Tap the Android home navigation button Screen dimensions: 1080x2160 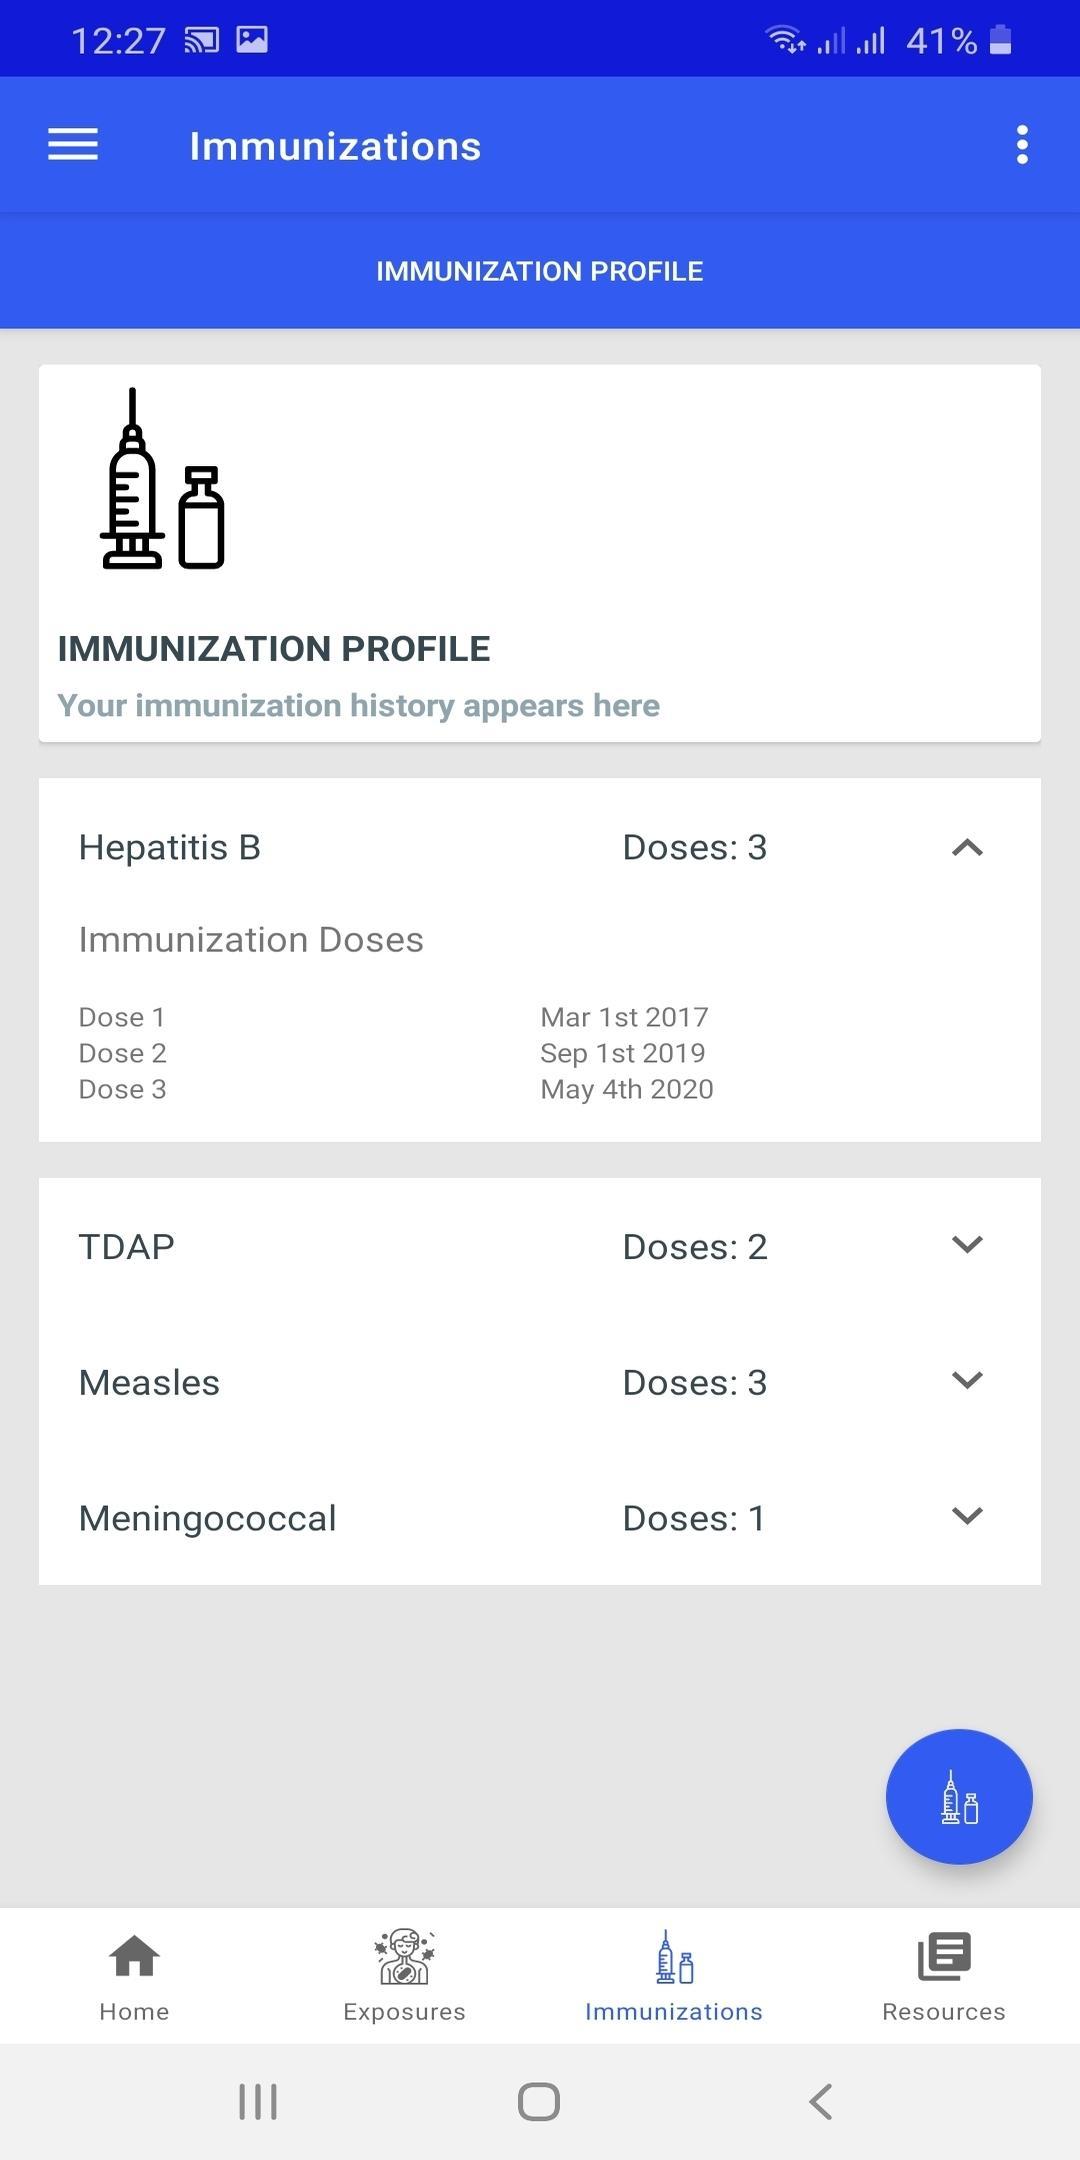(539, 2101)
